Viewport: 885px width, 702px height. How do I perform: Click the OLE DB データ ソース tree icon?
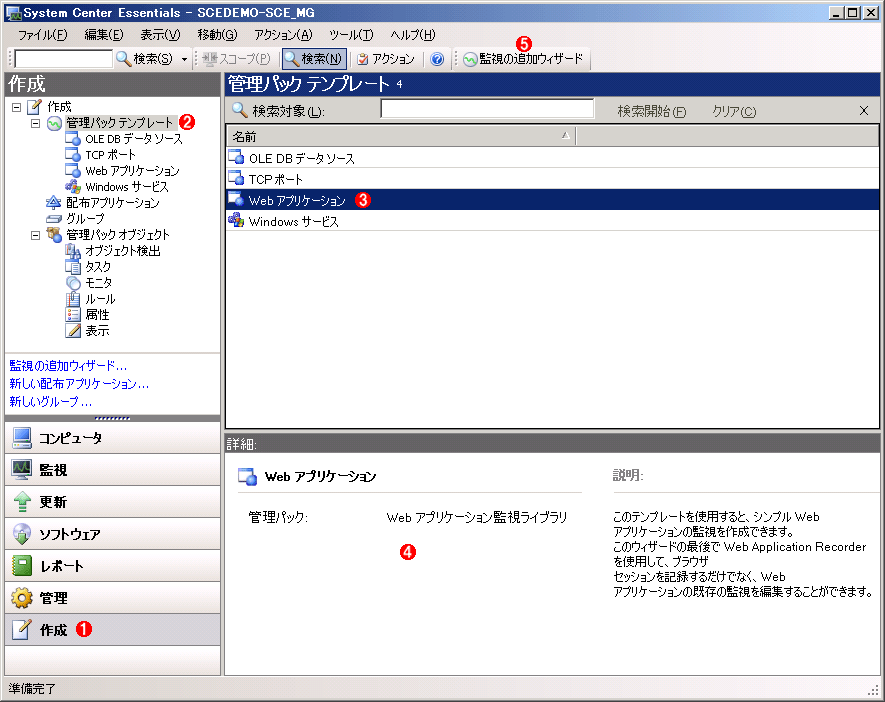point(73,138)
